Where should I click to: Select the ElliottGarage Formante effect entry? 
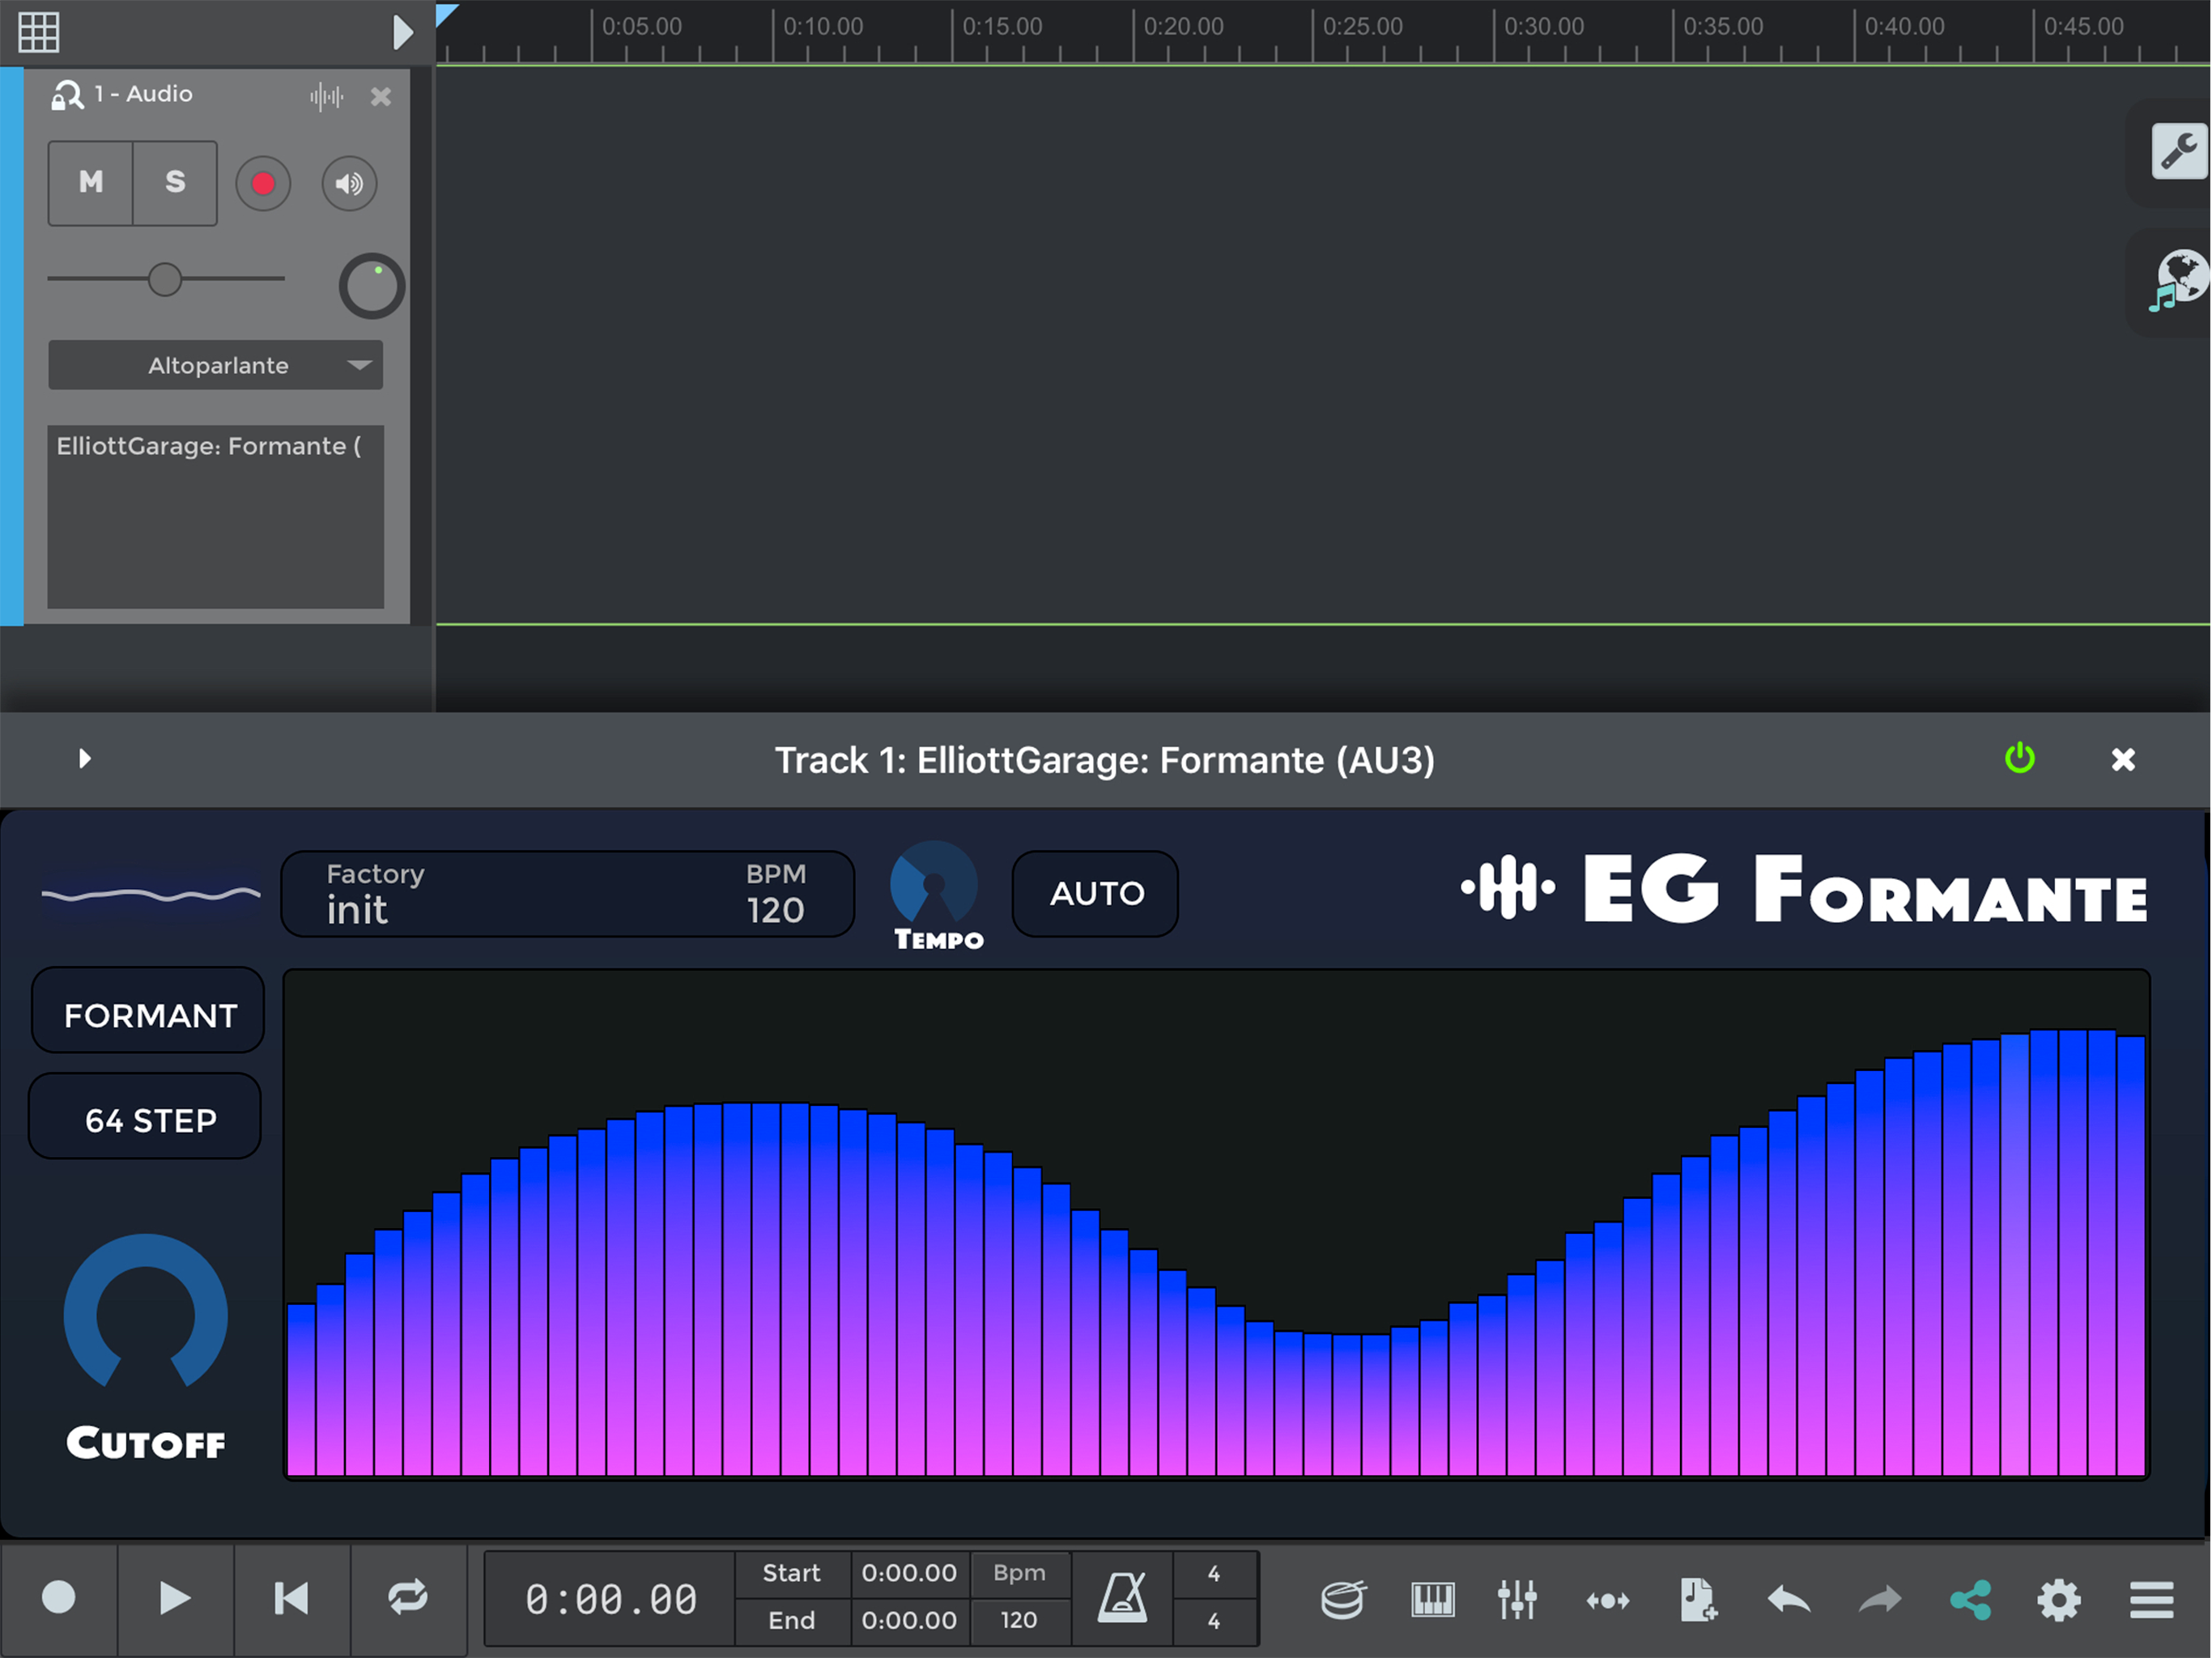(x=208, y=446)
